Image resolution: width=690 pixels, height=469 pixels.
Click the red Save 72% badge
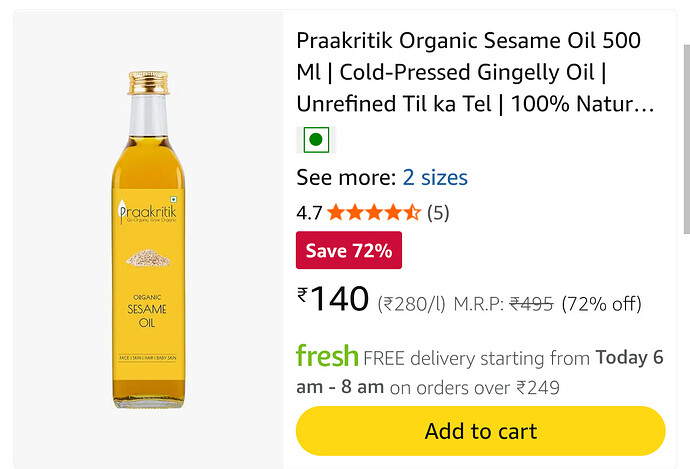[x=349, y=251]
